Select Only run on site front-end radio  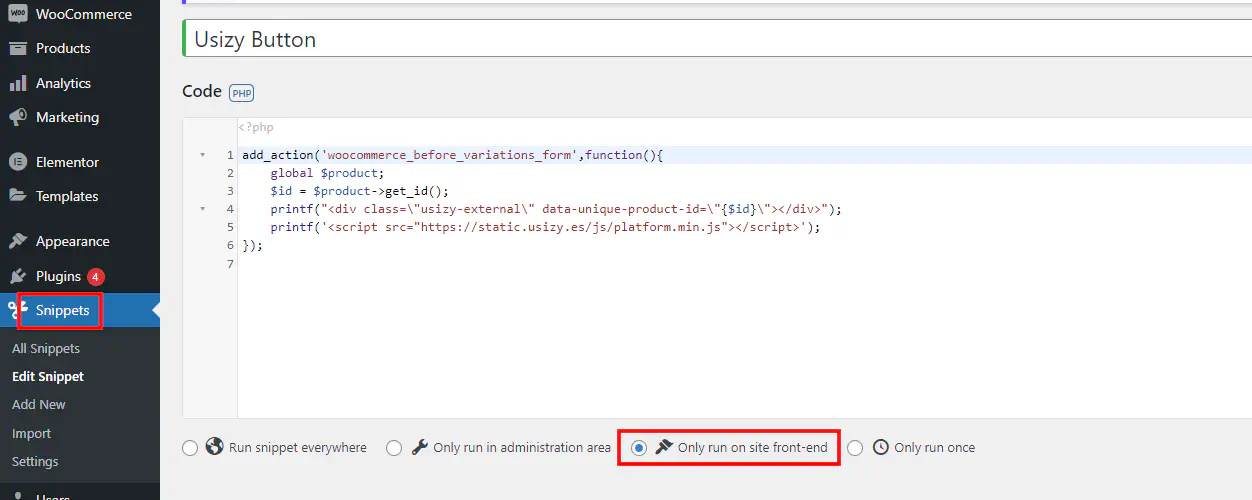click(639, 448)
